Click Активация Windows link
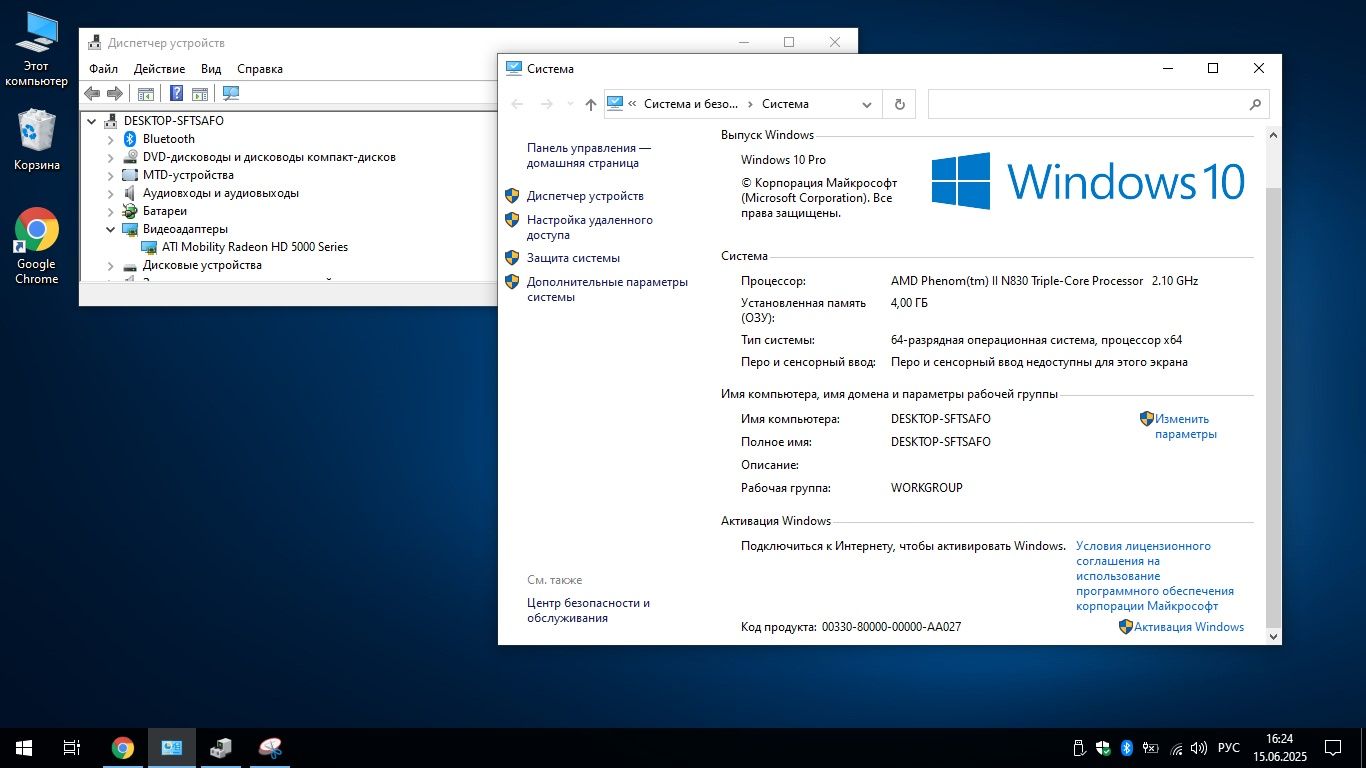 tap(1190, 627)
